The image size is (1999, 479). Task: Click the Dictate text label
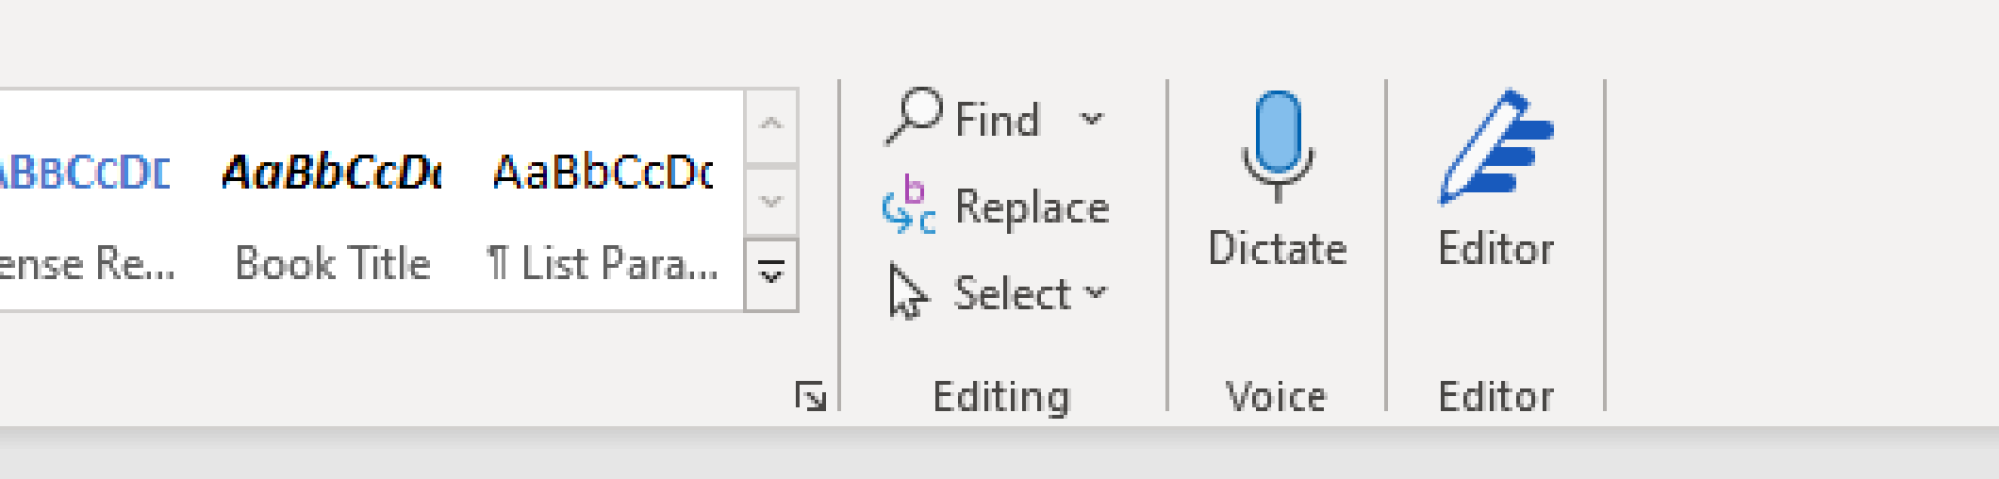point(1277,248)
